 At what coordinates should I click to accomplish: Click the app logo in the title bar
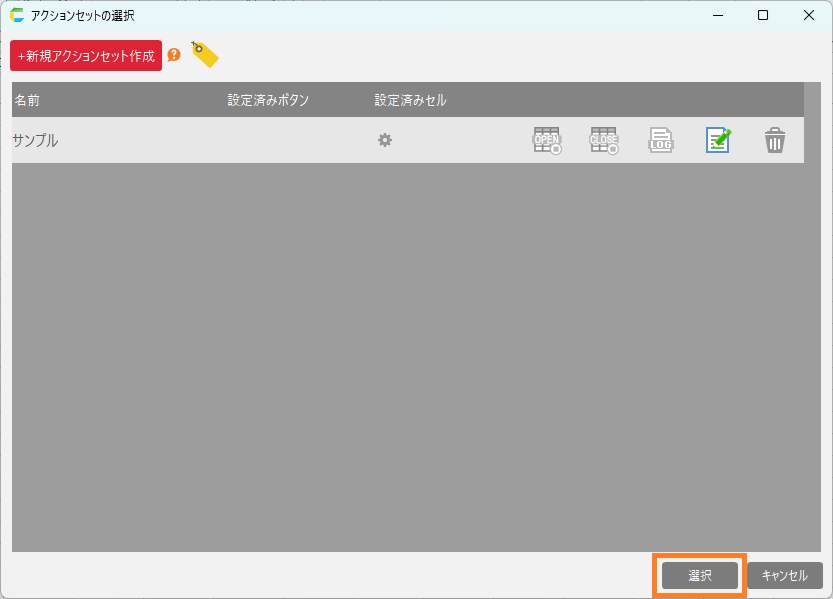[17, 16]
